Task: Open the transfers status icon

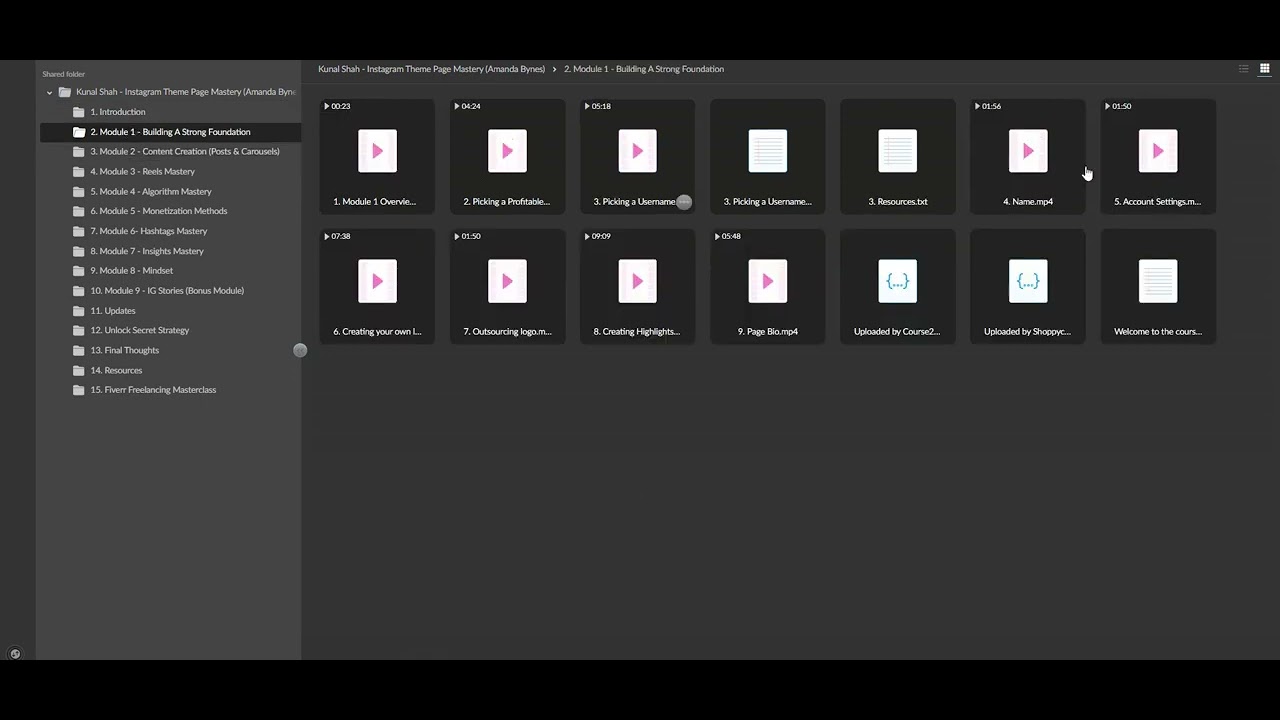Action: tap(15, 654)
